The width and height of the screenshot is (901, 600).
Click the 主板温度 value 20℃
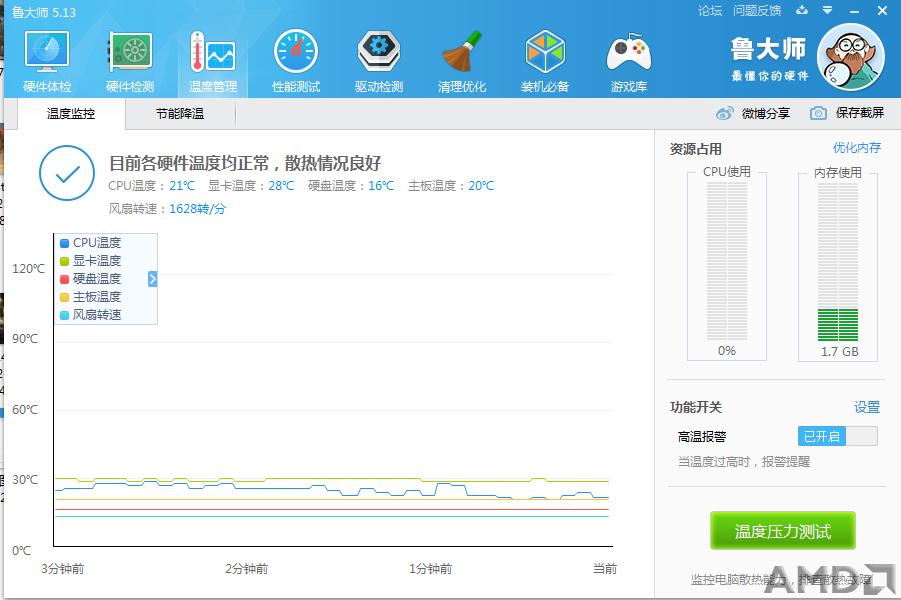click(x=481, y=186)
